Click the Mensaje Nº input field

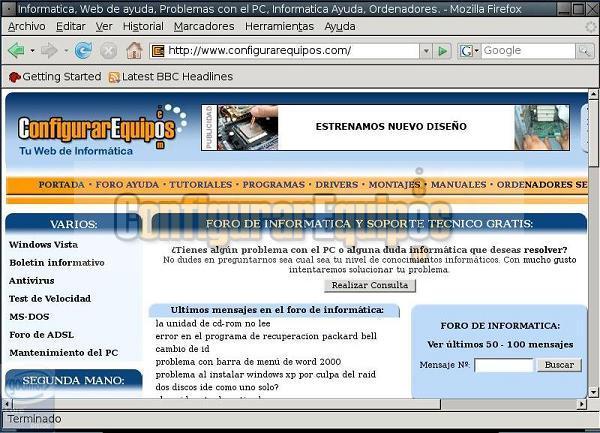[504, 365]
